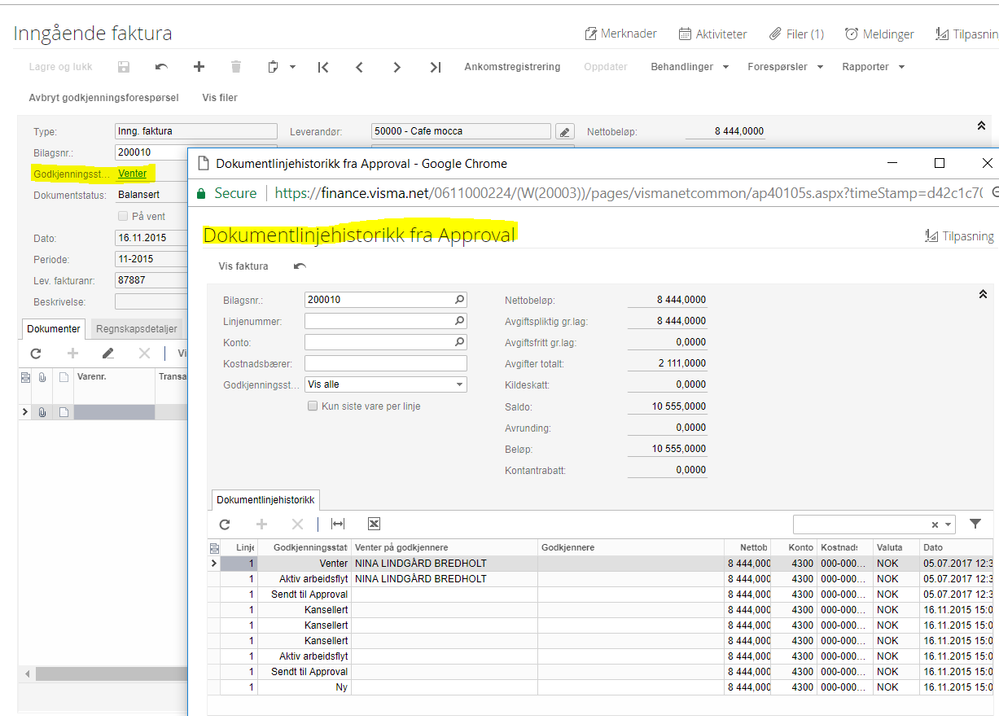This screenshot has width=999, height=716.
Task: Open Aktiviteter in the invoice header
Action: (712, 34)
